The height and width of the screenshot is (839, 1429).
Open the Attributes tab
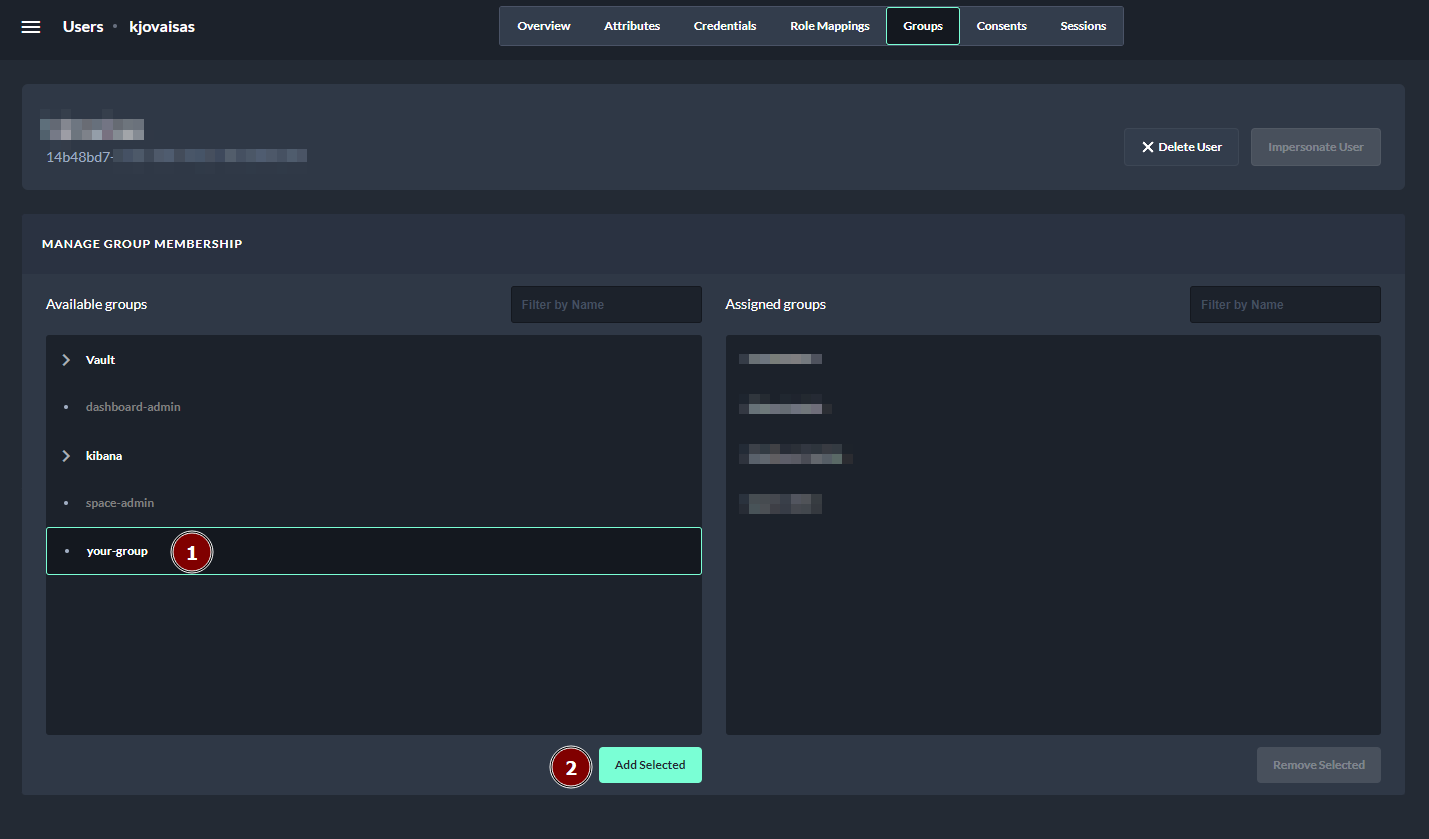632,26
